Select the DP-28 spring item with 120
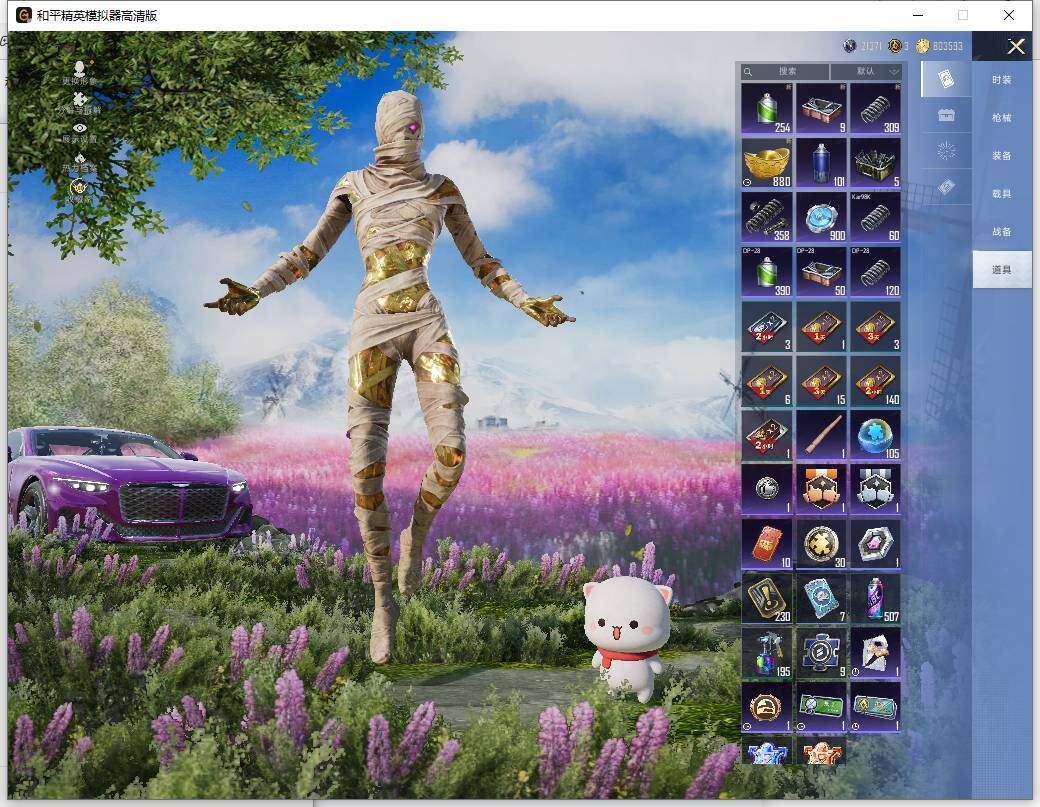Screen dimensions: 1040x807 (876, 271)
